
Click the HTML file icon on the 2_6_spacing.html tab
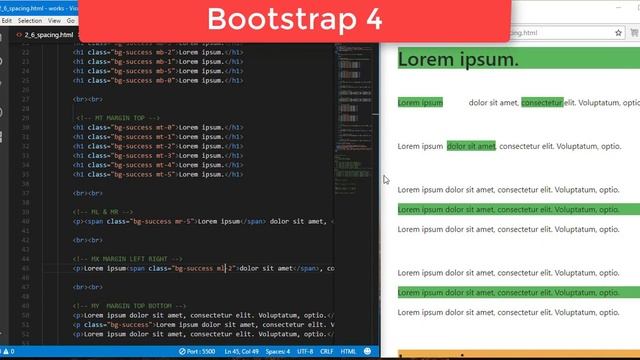point(19,35)
